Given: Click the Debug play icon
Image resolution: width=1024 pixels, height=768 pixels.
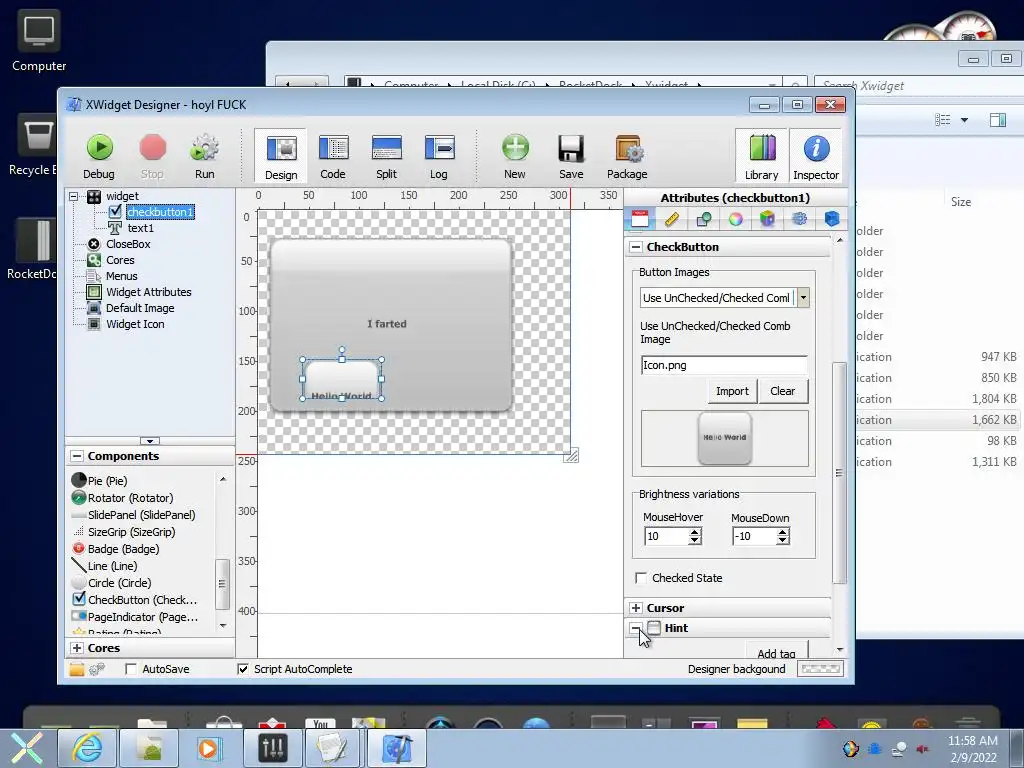Looking at the screenshot, I should coord(99,148).
